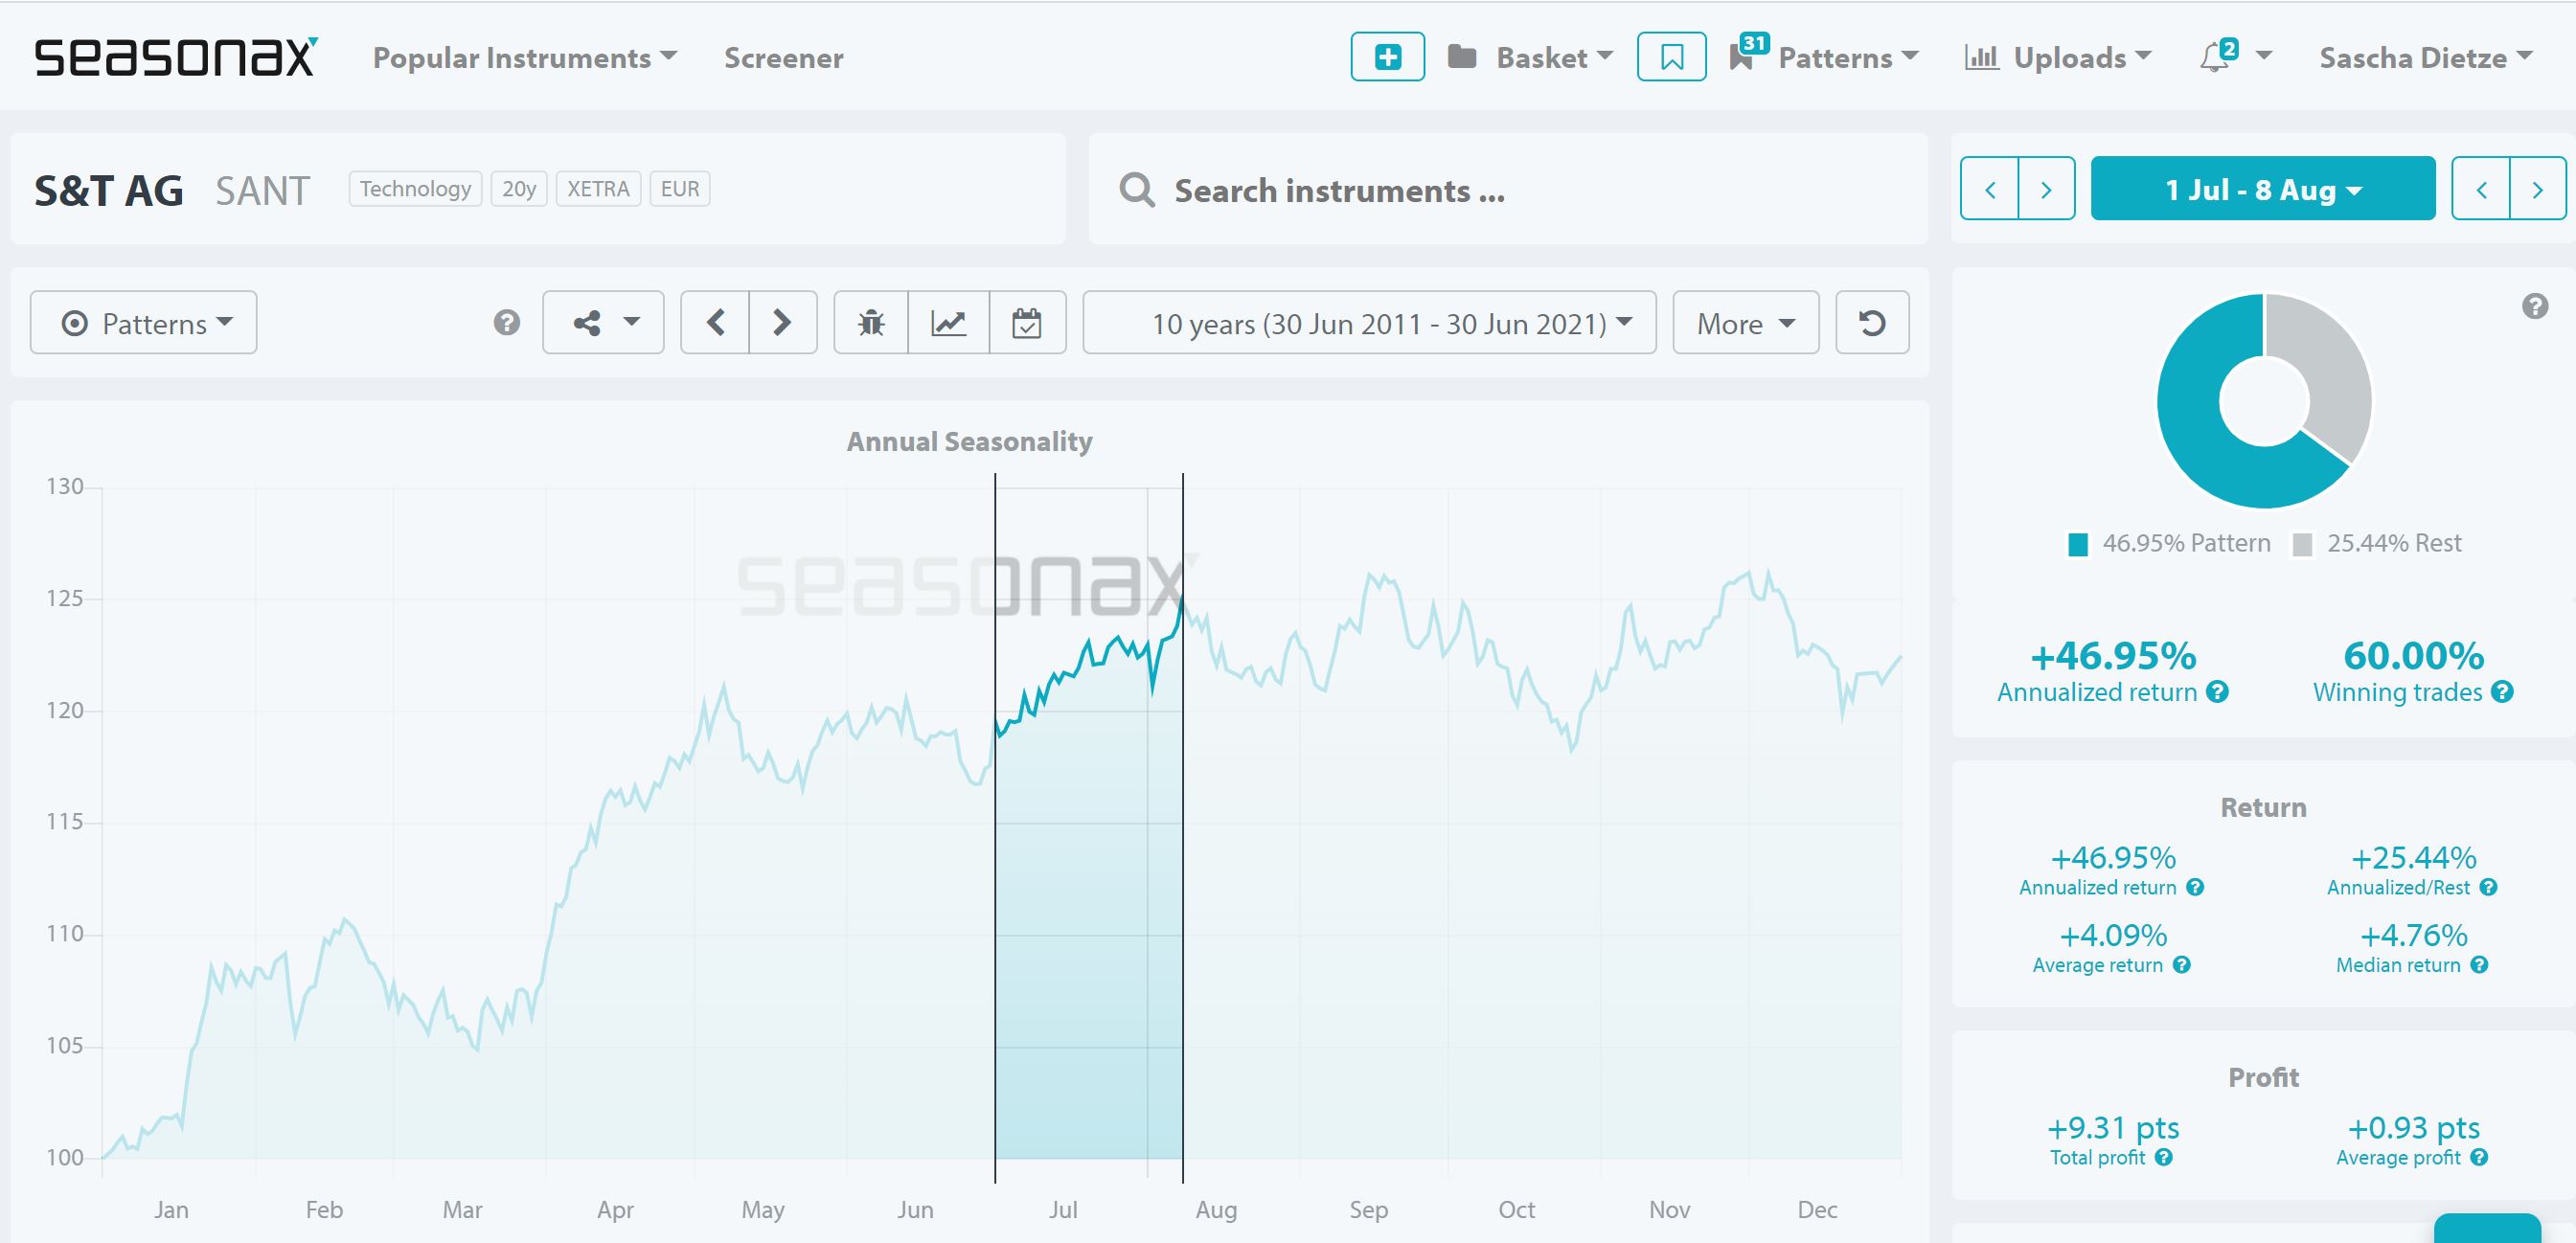The width and height of the screenshot is (2576, 1243).
Task: Expand the 10 years date range dropdown
Action: click(x=1368, y=322)
